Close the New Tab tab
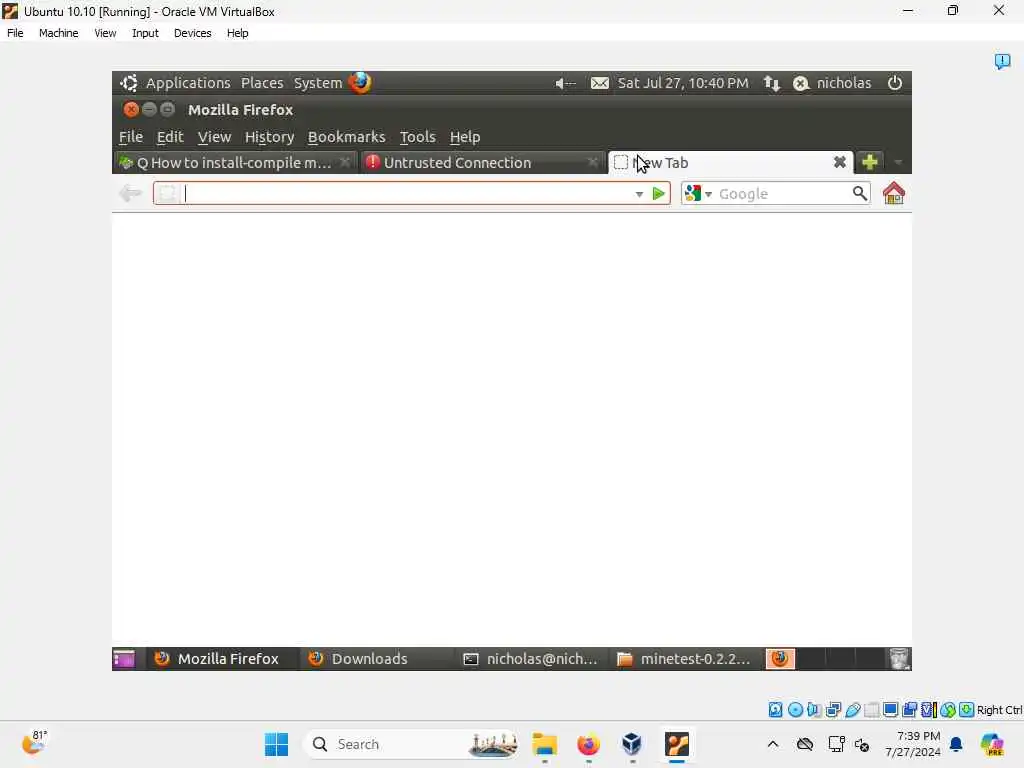Screen dimensions: 1024x768 pos(840,162)
